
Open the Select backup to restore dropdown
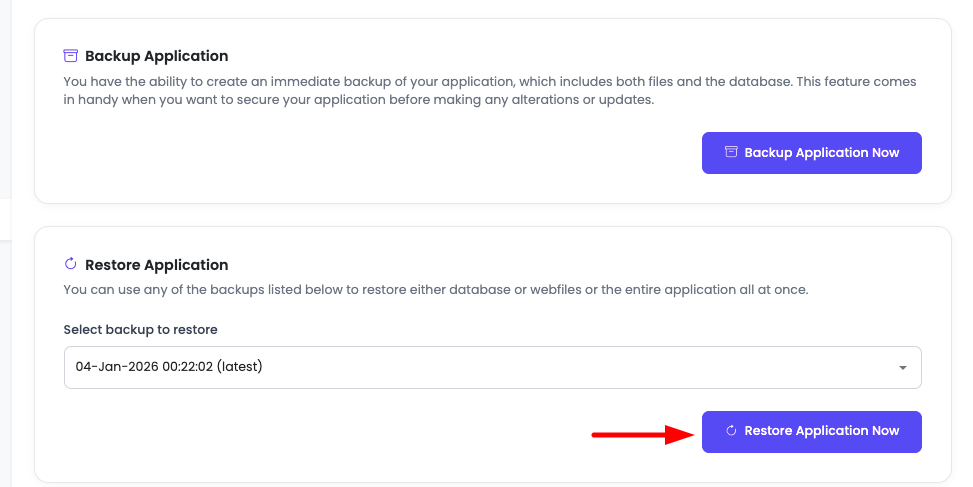point(492,367)
